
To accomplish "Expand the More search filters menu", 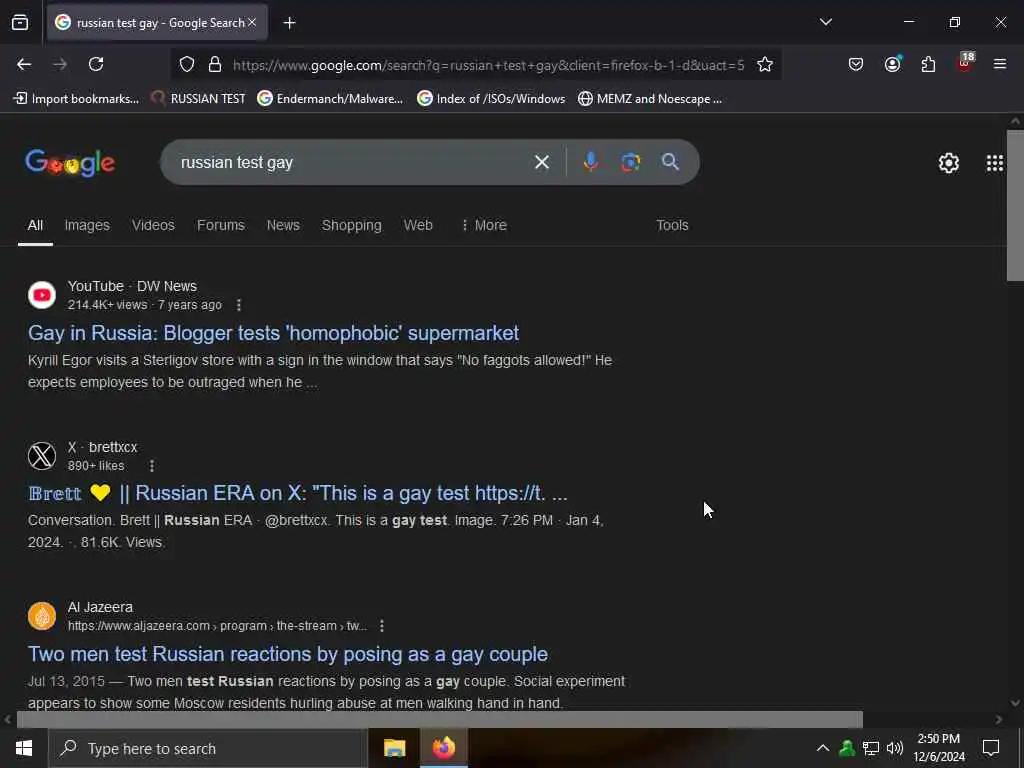I will [x=484, y=225].
